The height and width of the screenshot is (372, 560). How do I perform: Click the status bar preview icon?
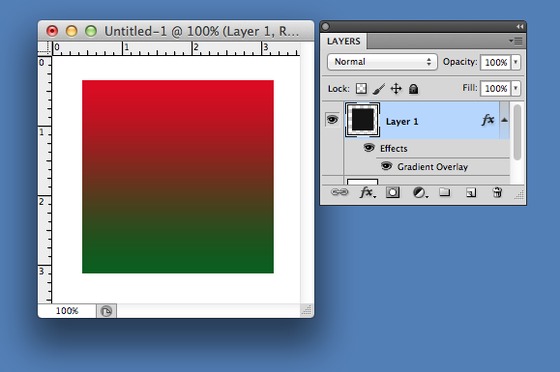pyautogui.click(x=106, y=311)
